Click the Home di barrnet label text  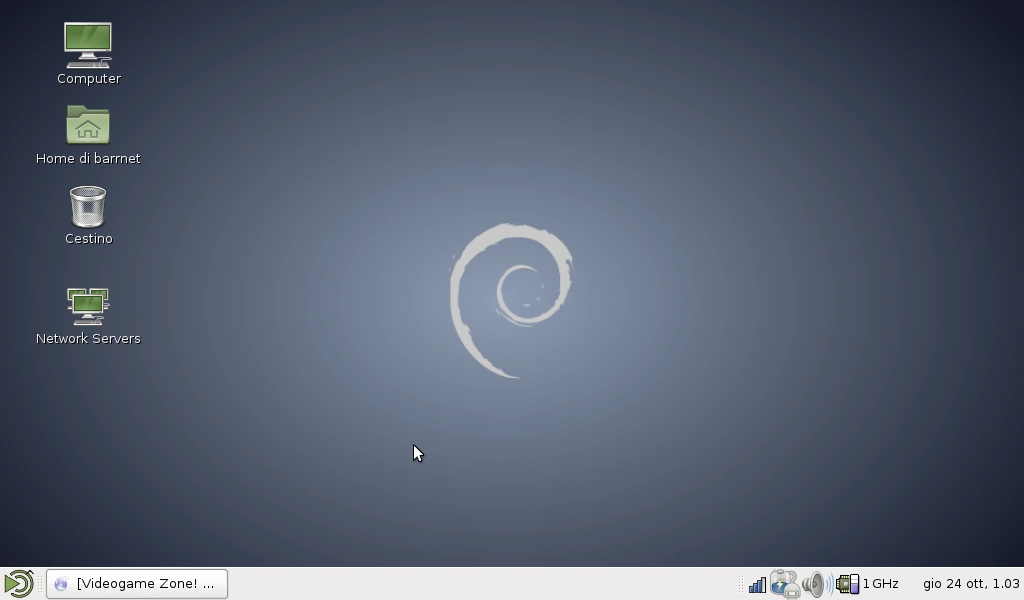coord(88,159)
